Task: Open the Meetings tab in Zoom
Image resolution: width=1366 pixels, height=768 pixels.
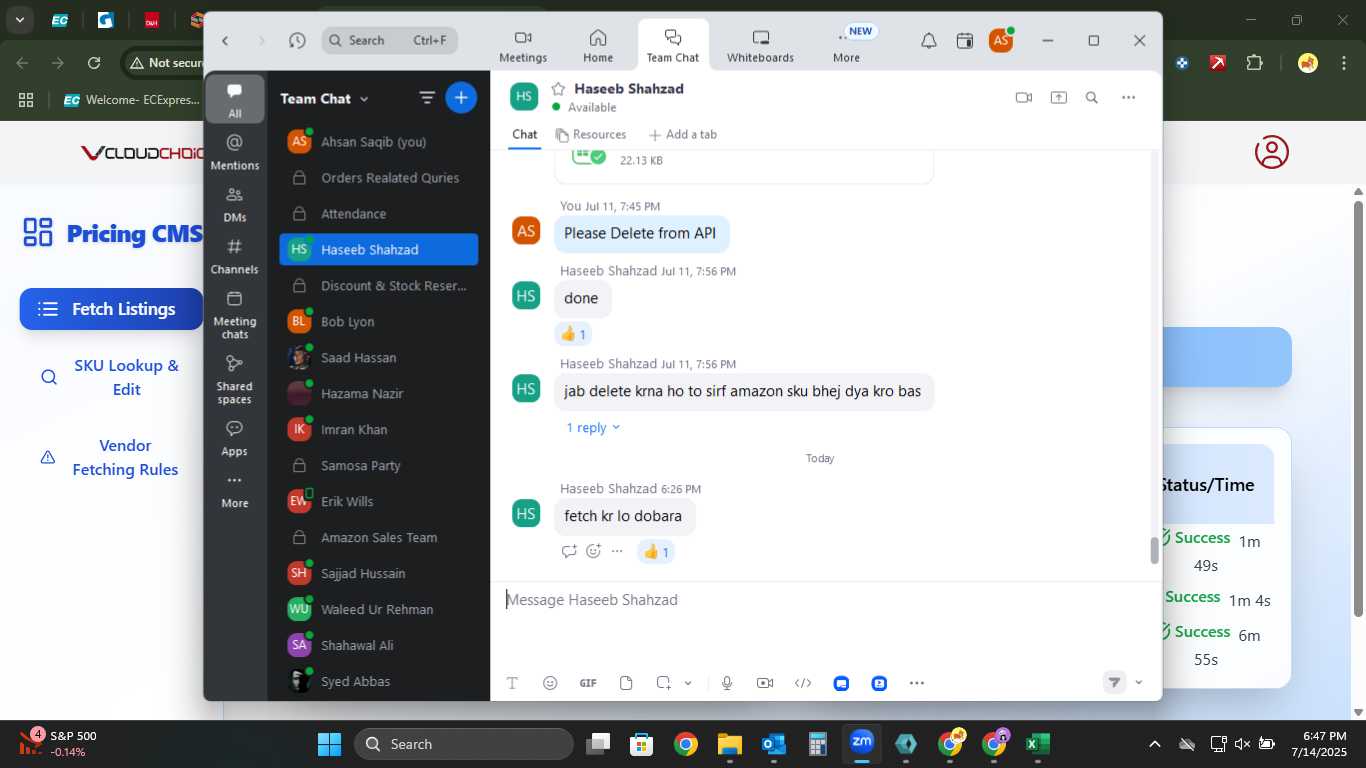Action: coord(523,45)
